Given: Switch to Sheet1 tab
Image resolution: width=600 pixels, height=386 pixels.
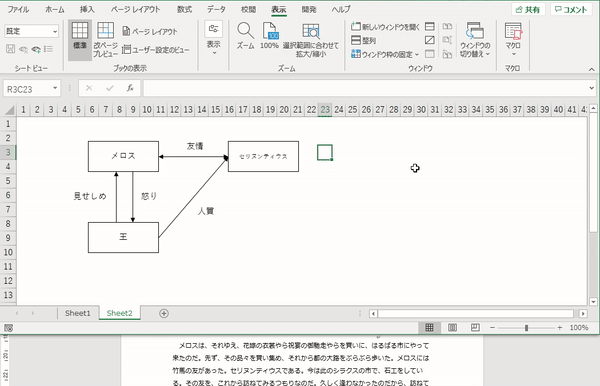Looking at the screenshot, I should 78,313.
